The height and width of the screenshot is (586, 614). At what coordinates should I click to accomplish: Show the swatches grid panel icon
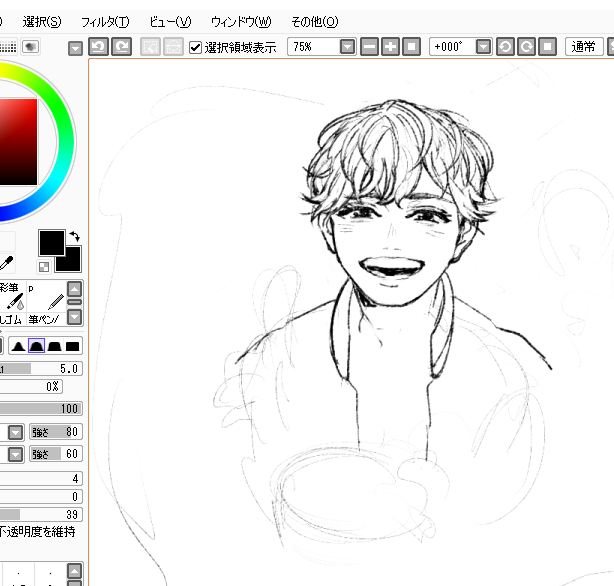tap(8, 47)
